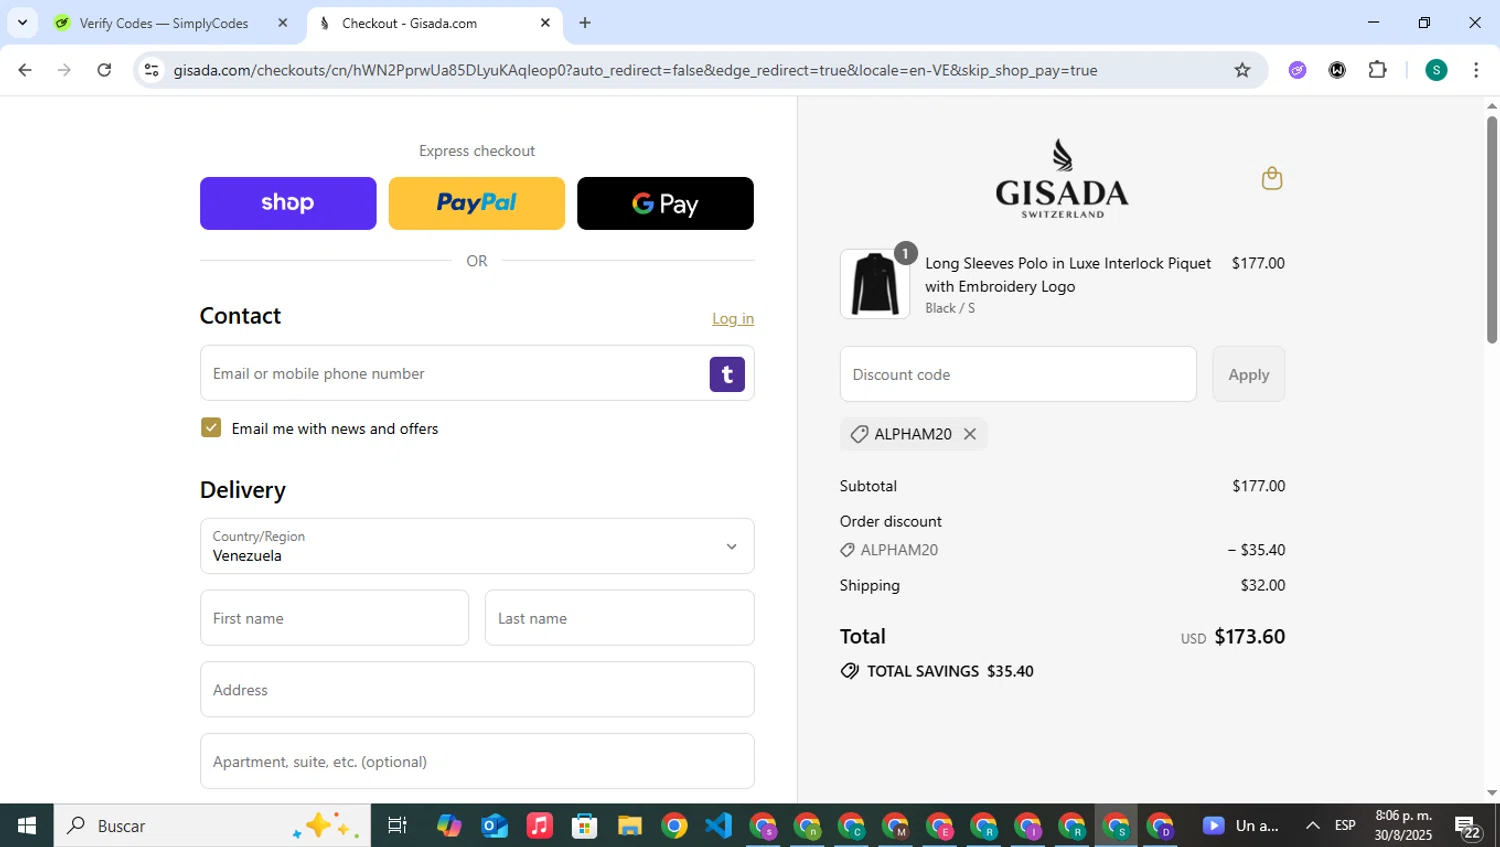This screenshot has width=1500, height=847.
Task: Click the Gisada Switzerland logo
Action: click(x=1062, y=178)
